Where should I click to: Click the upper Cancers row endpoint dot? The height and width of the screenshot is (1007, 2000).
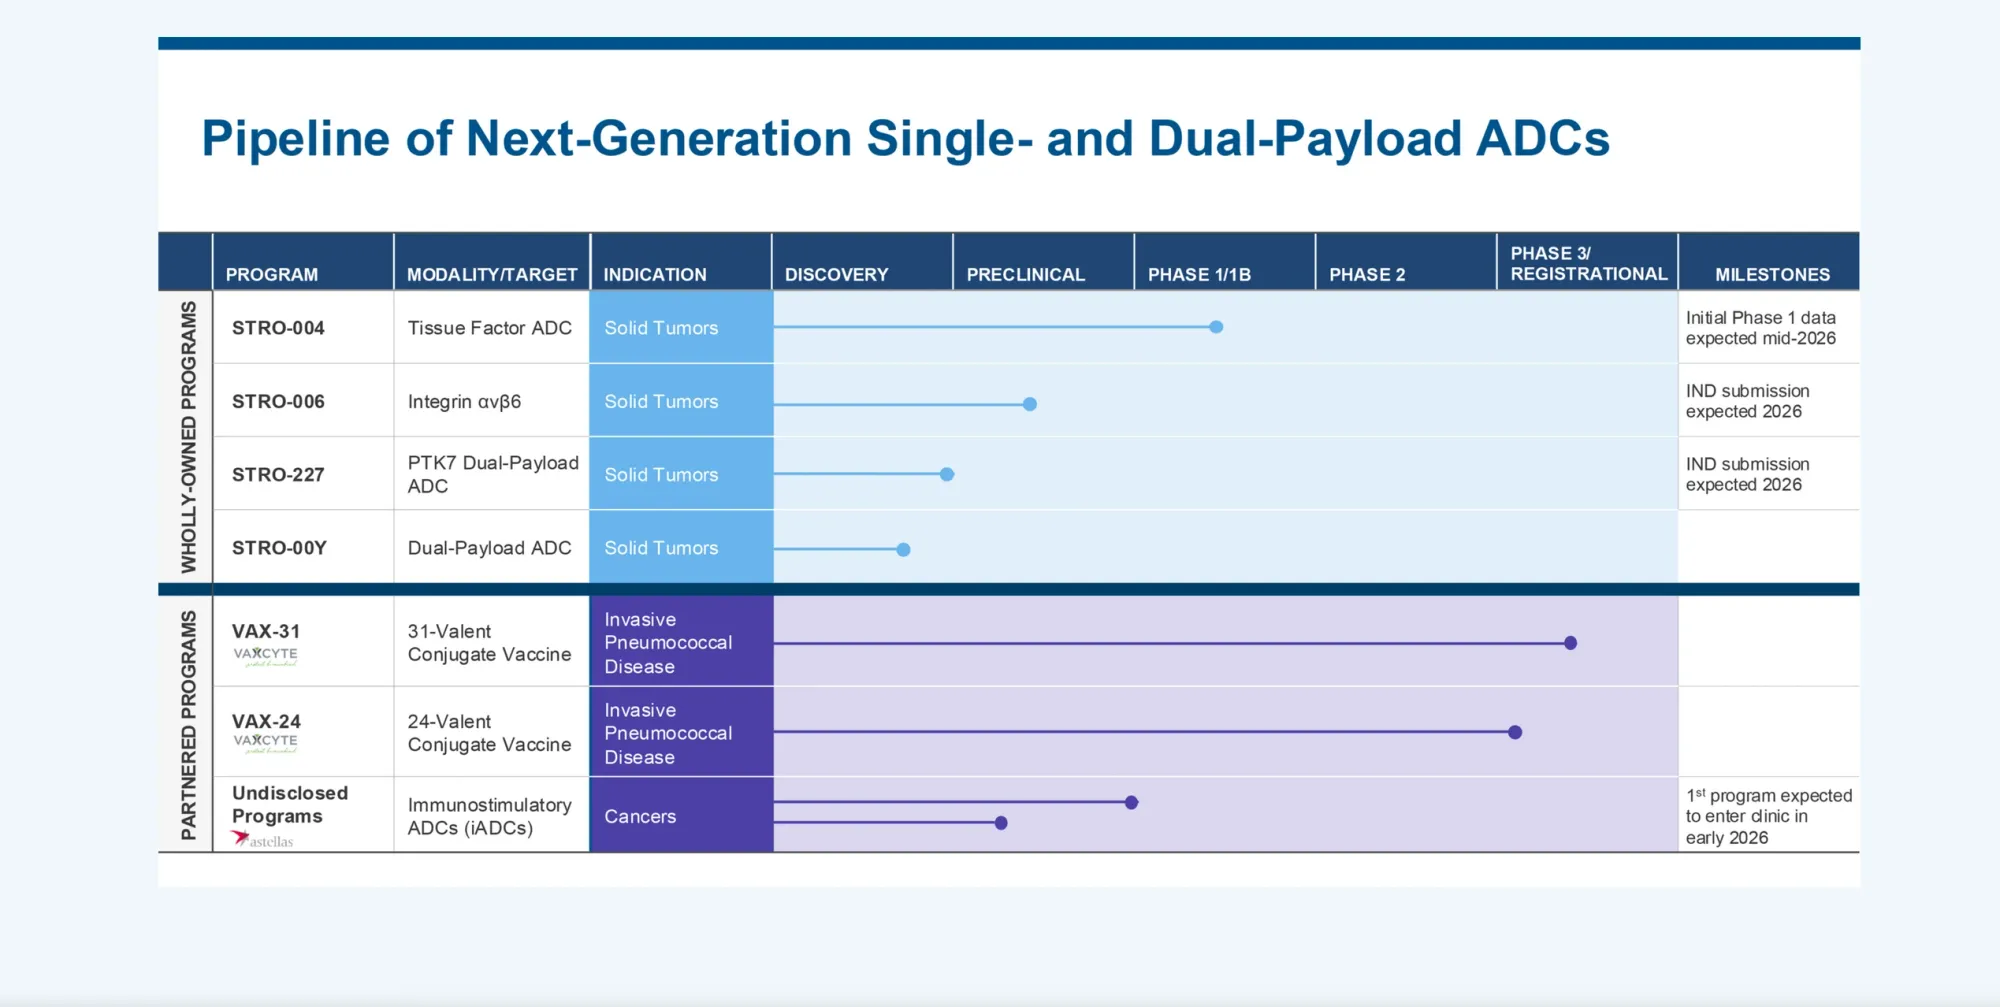point(1131,802)
